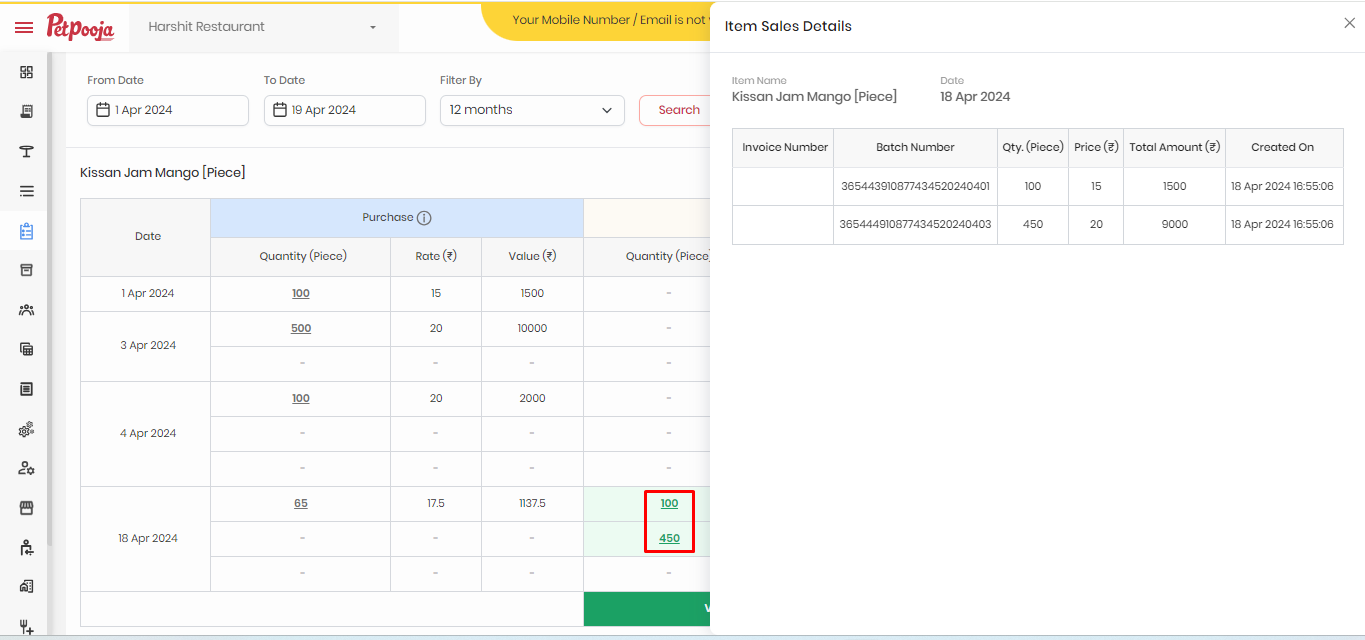This screenshot has height=640, width=1365.
Task: Open the archive box icon in sidebar
Action: click(x=27, y=270)
